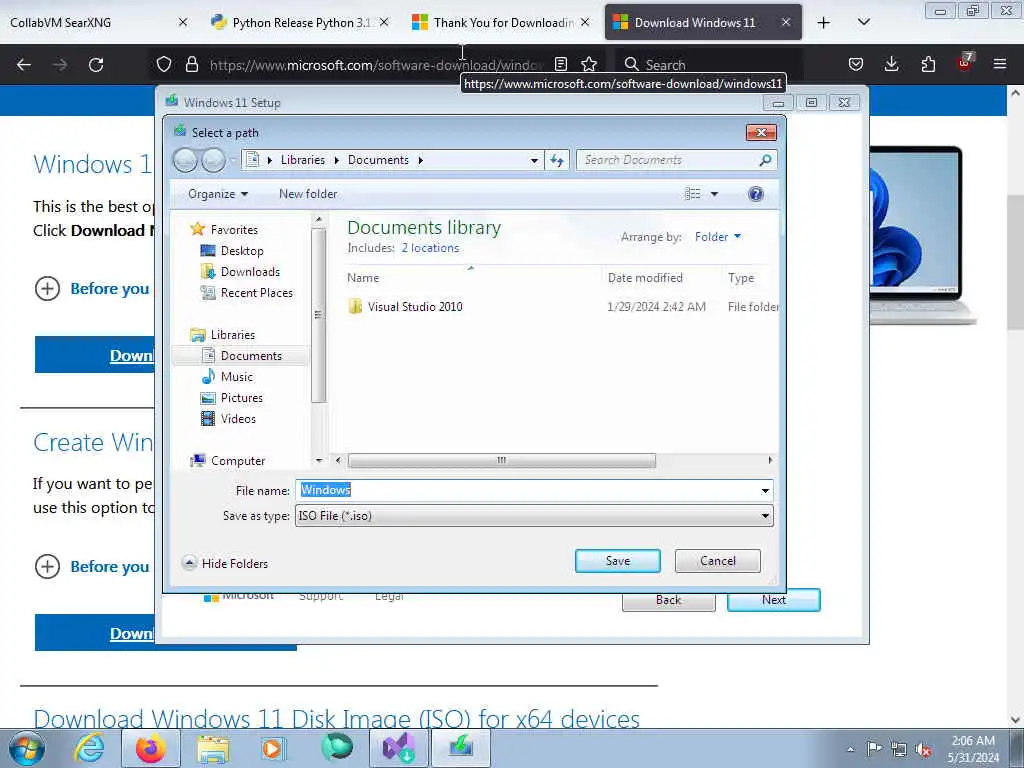This screenshot has width=1024, height=768.
Task: Toggle reader view icon in address bar
Action: click(x=561, y=64)
